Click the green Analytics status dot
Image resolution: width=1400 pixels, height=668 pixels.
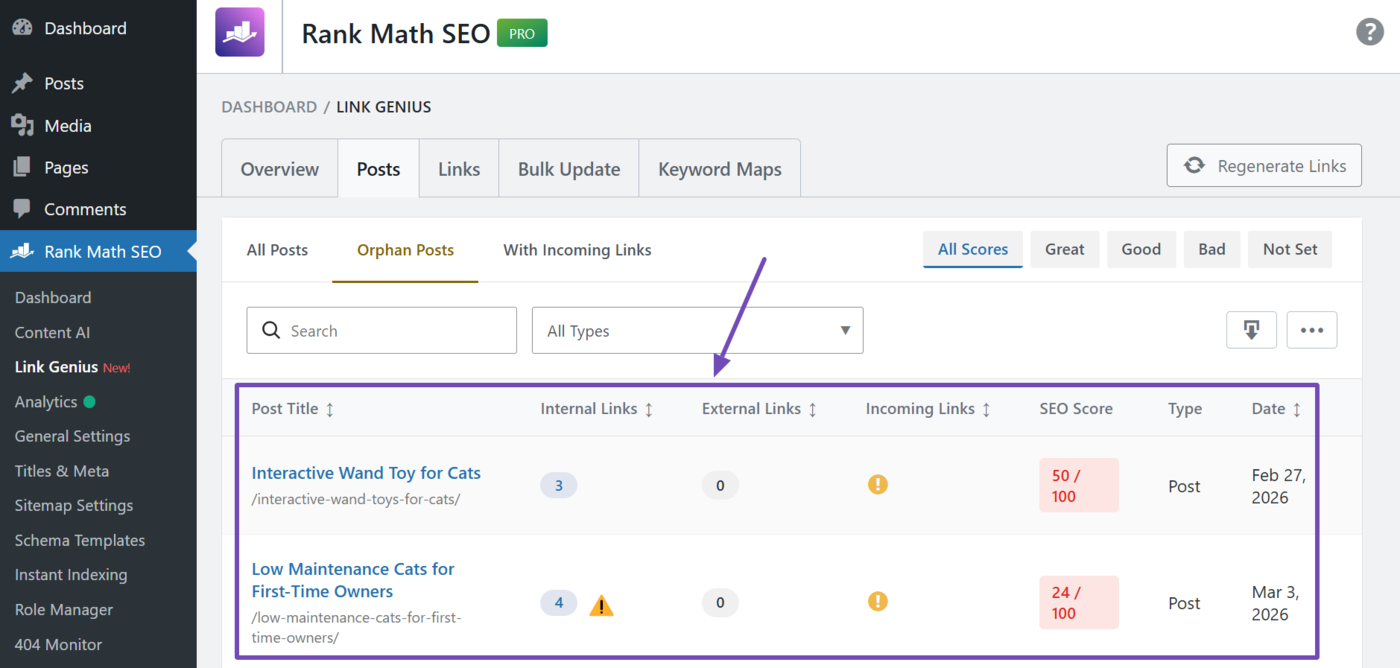[x=90, y=402]
